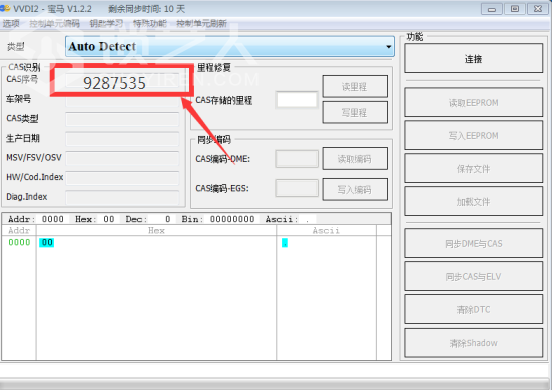Open the 选项 menu
The height and width of the screenshot is (390, 552).
11,24
